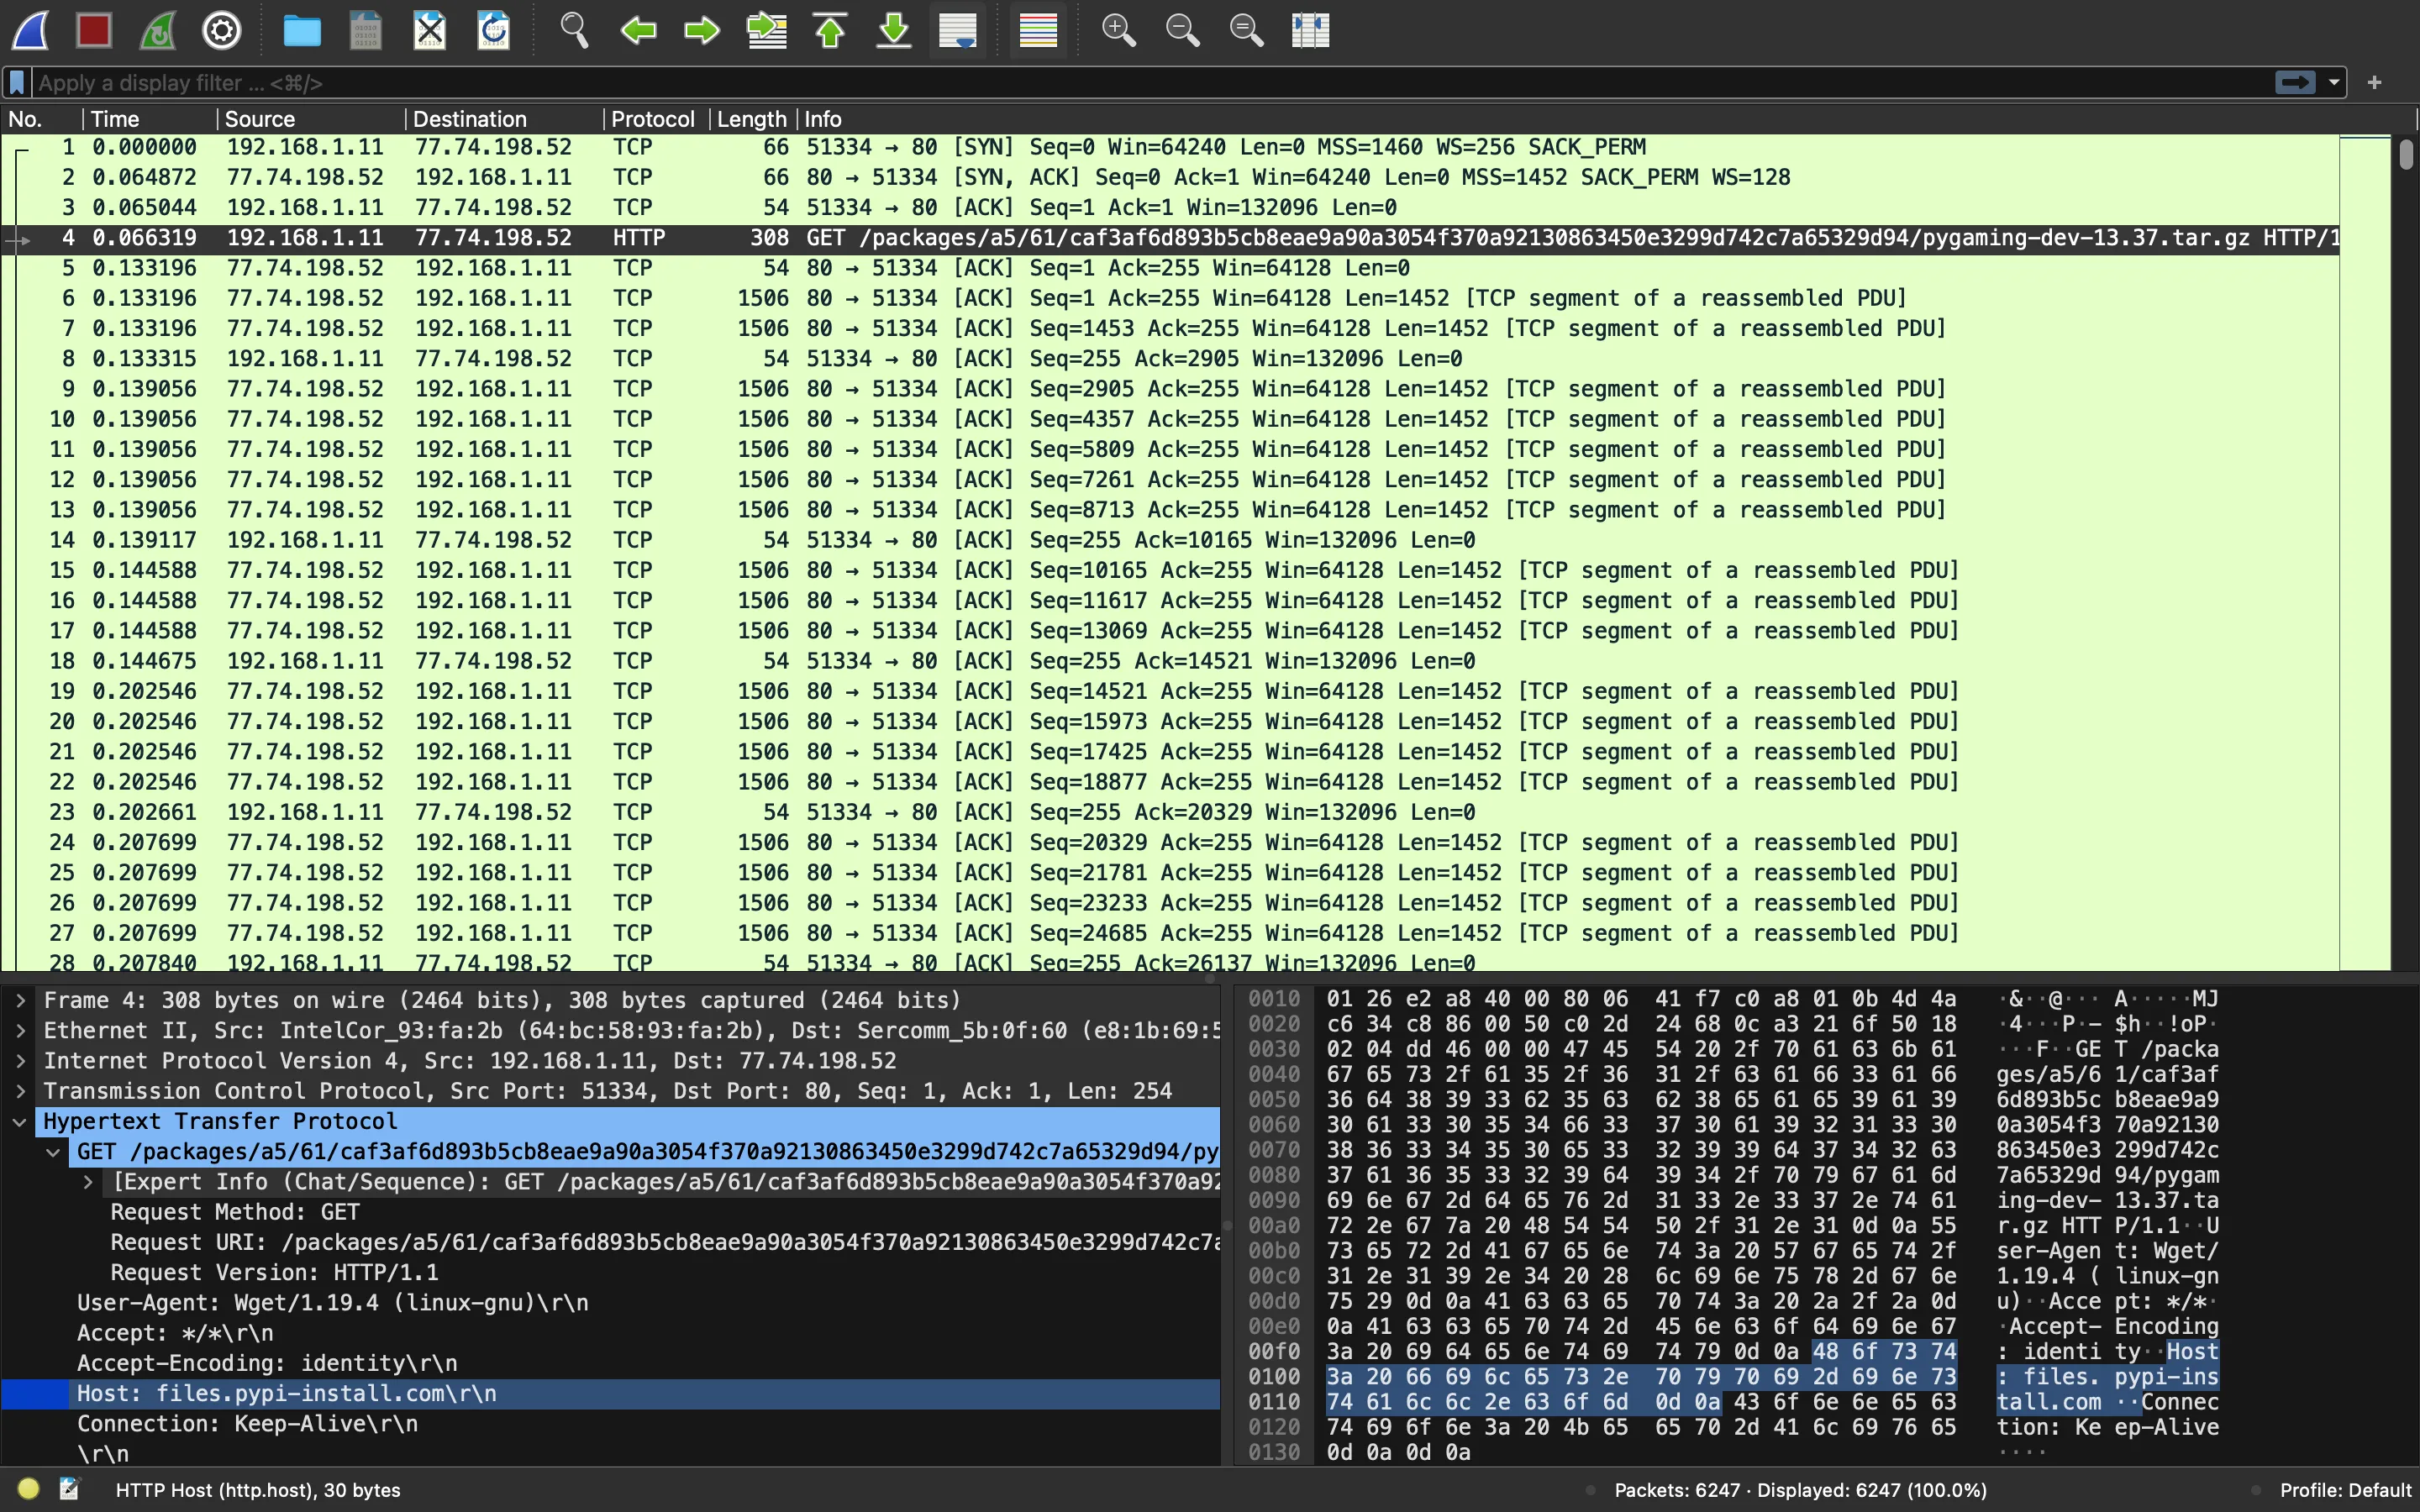The image size is (2420, 1512).
Task: Select packet 4 HTTP GET row
Action: click(x=1170, y=238)
